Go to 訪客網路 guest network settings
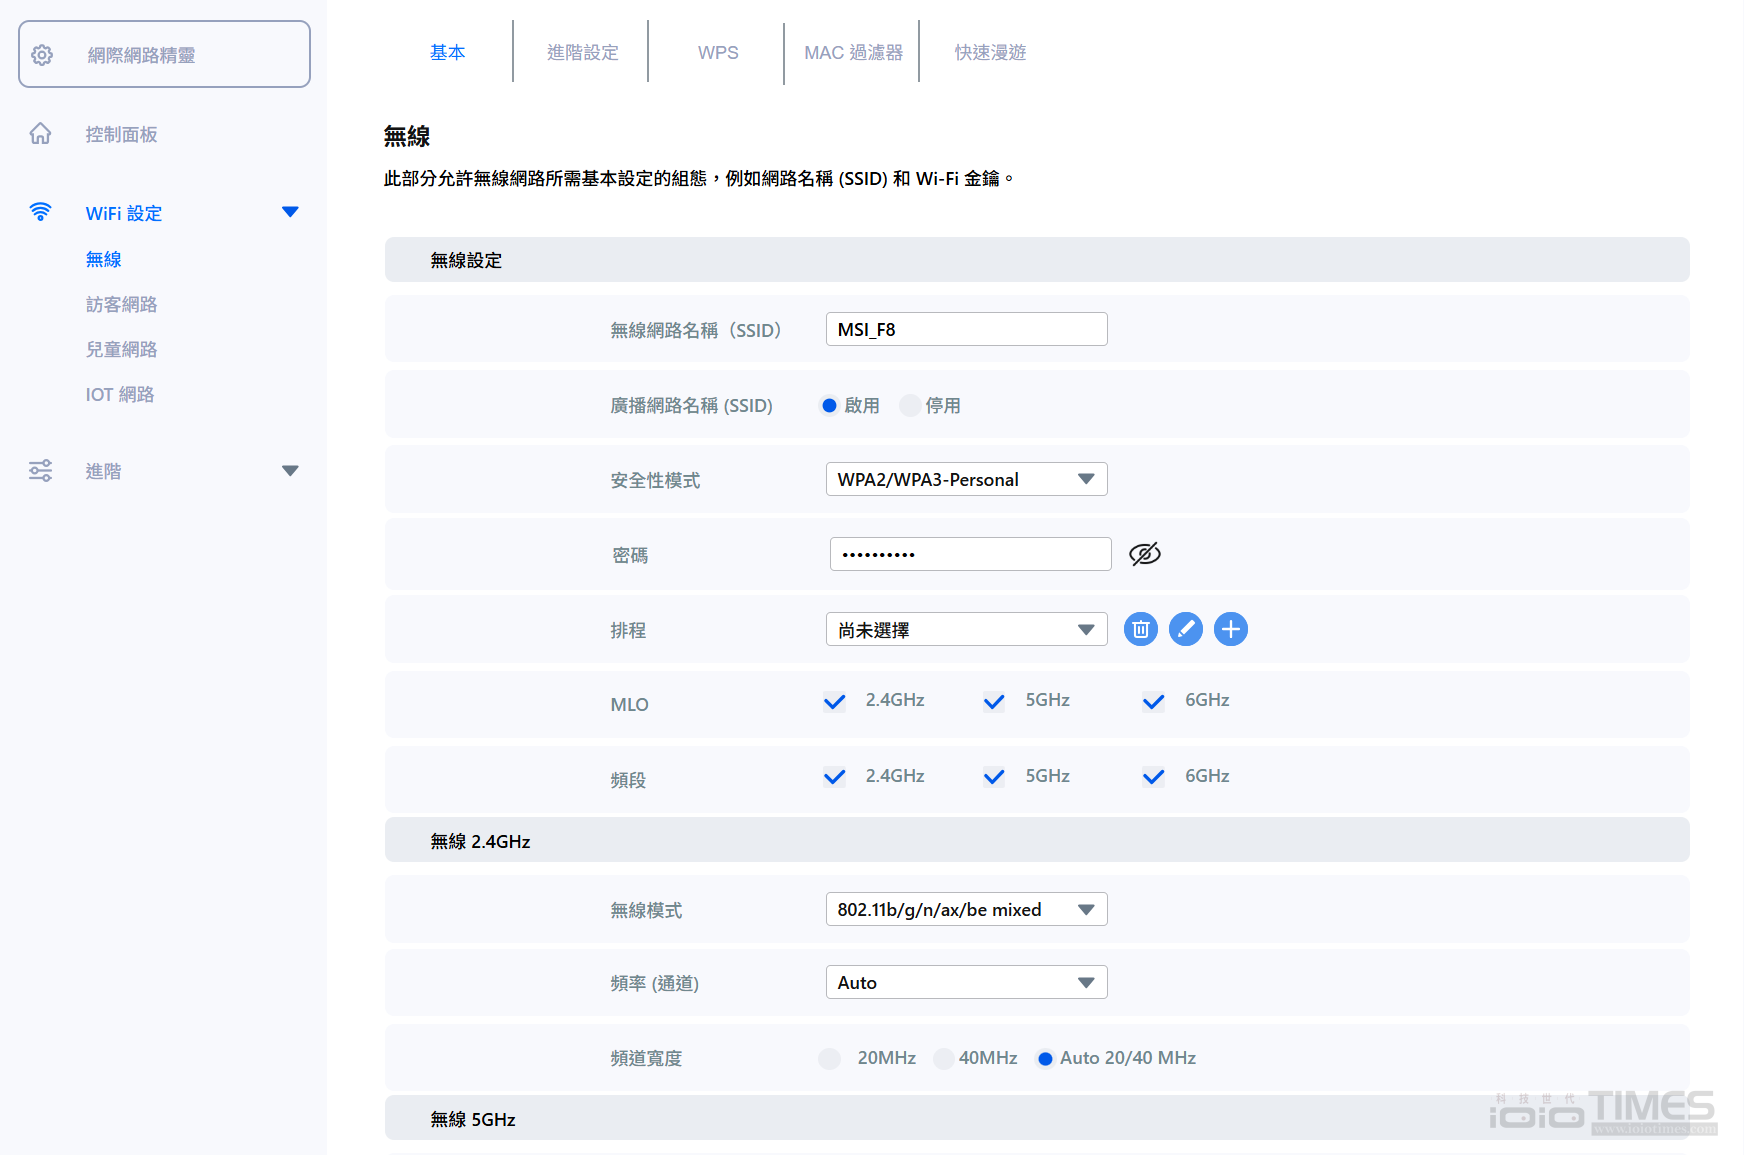The height and width of the screenshot is (1155, 1744). (x=121, y=304)
